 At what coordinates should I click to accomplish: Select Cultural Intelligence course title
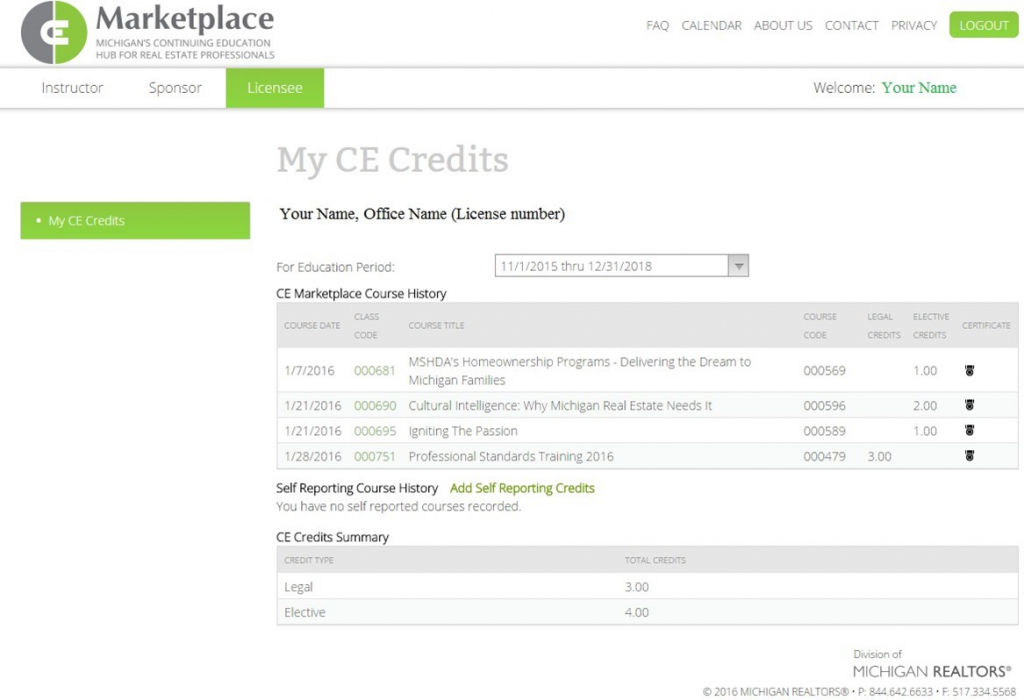560,406
